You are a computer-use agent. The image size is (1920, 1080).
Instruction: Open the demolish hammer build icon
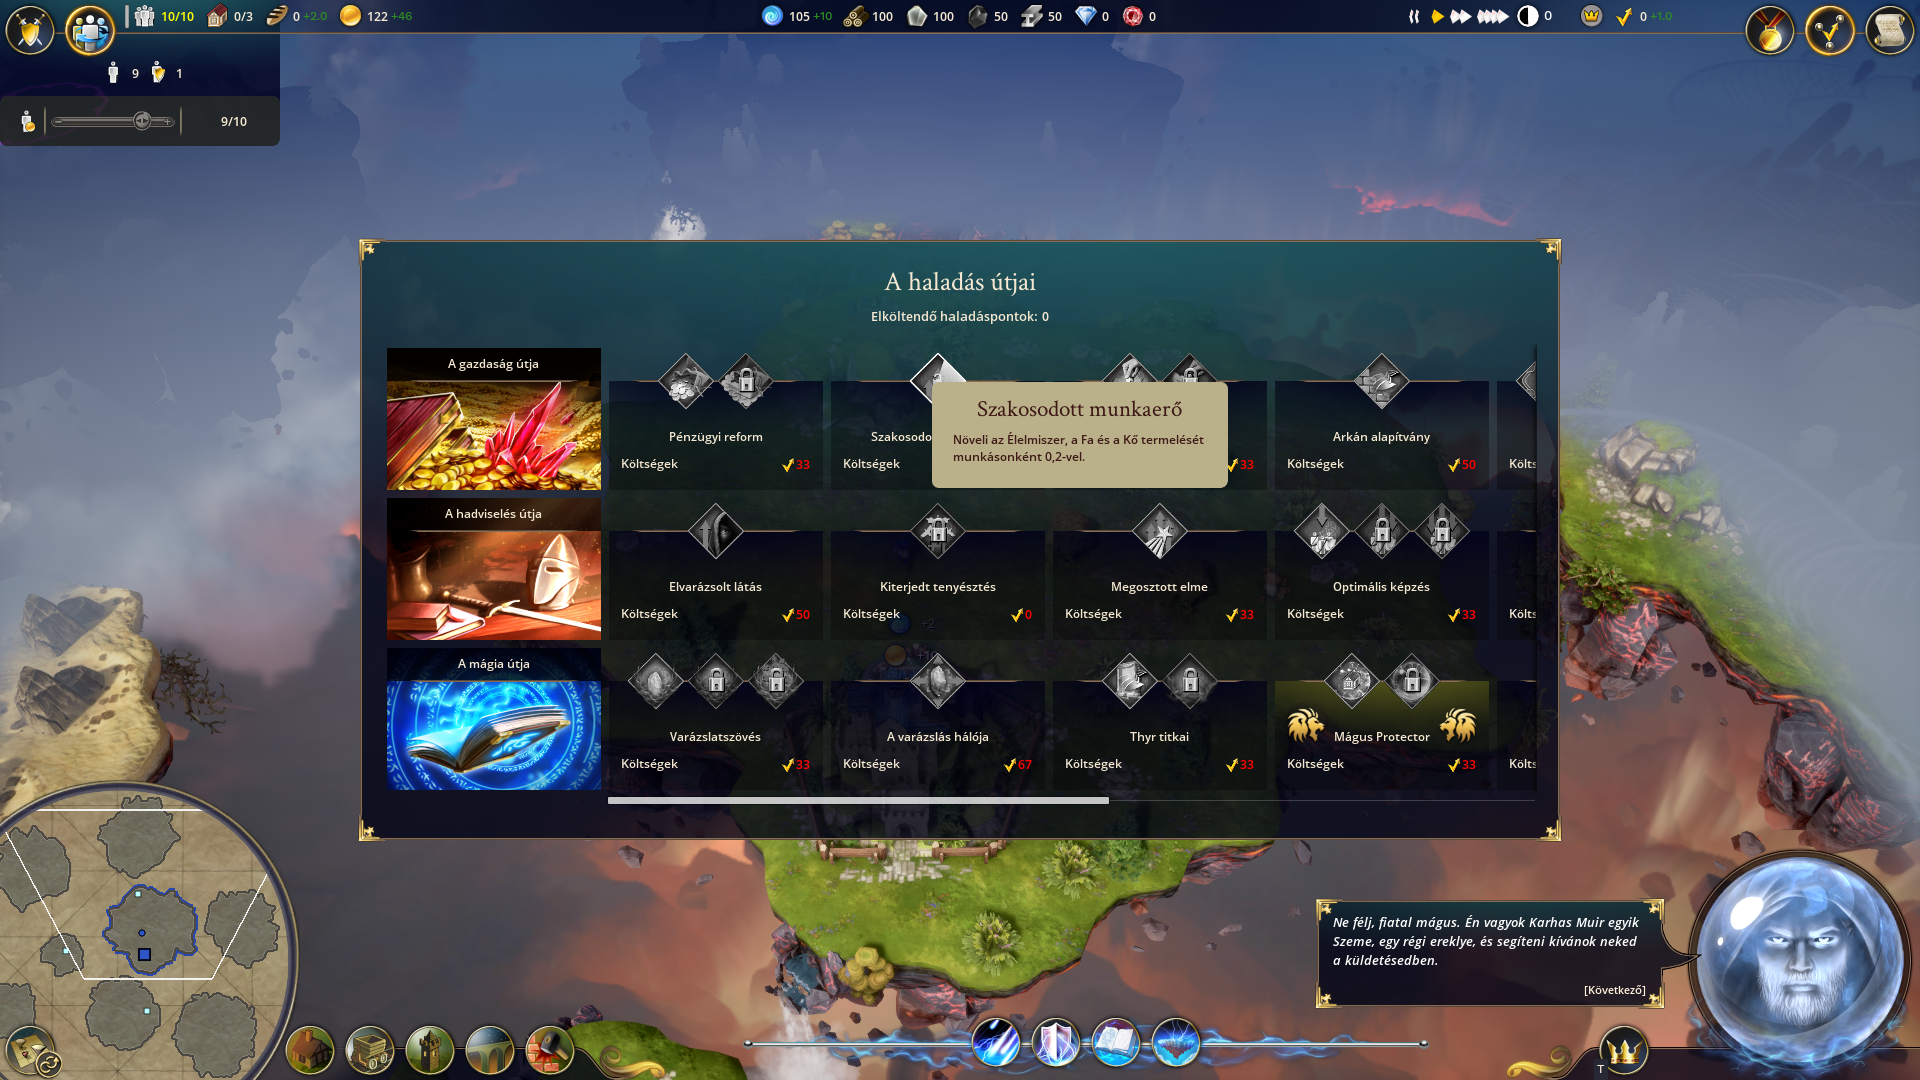click(549, 1050)
